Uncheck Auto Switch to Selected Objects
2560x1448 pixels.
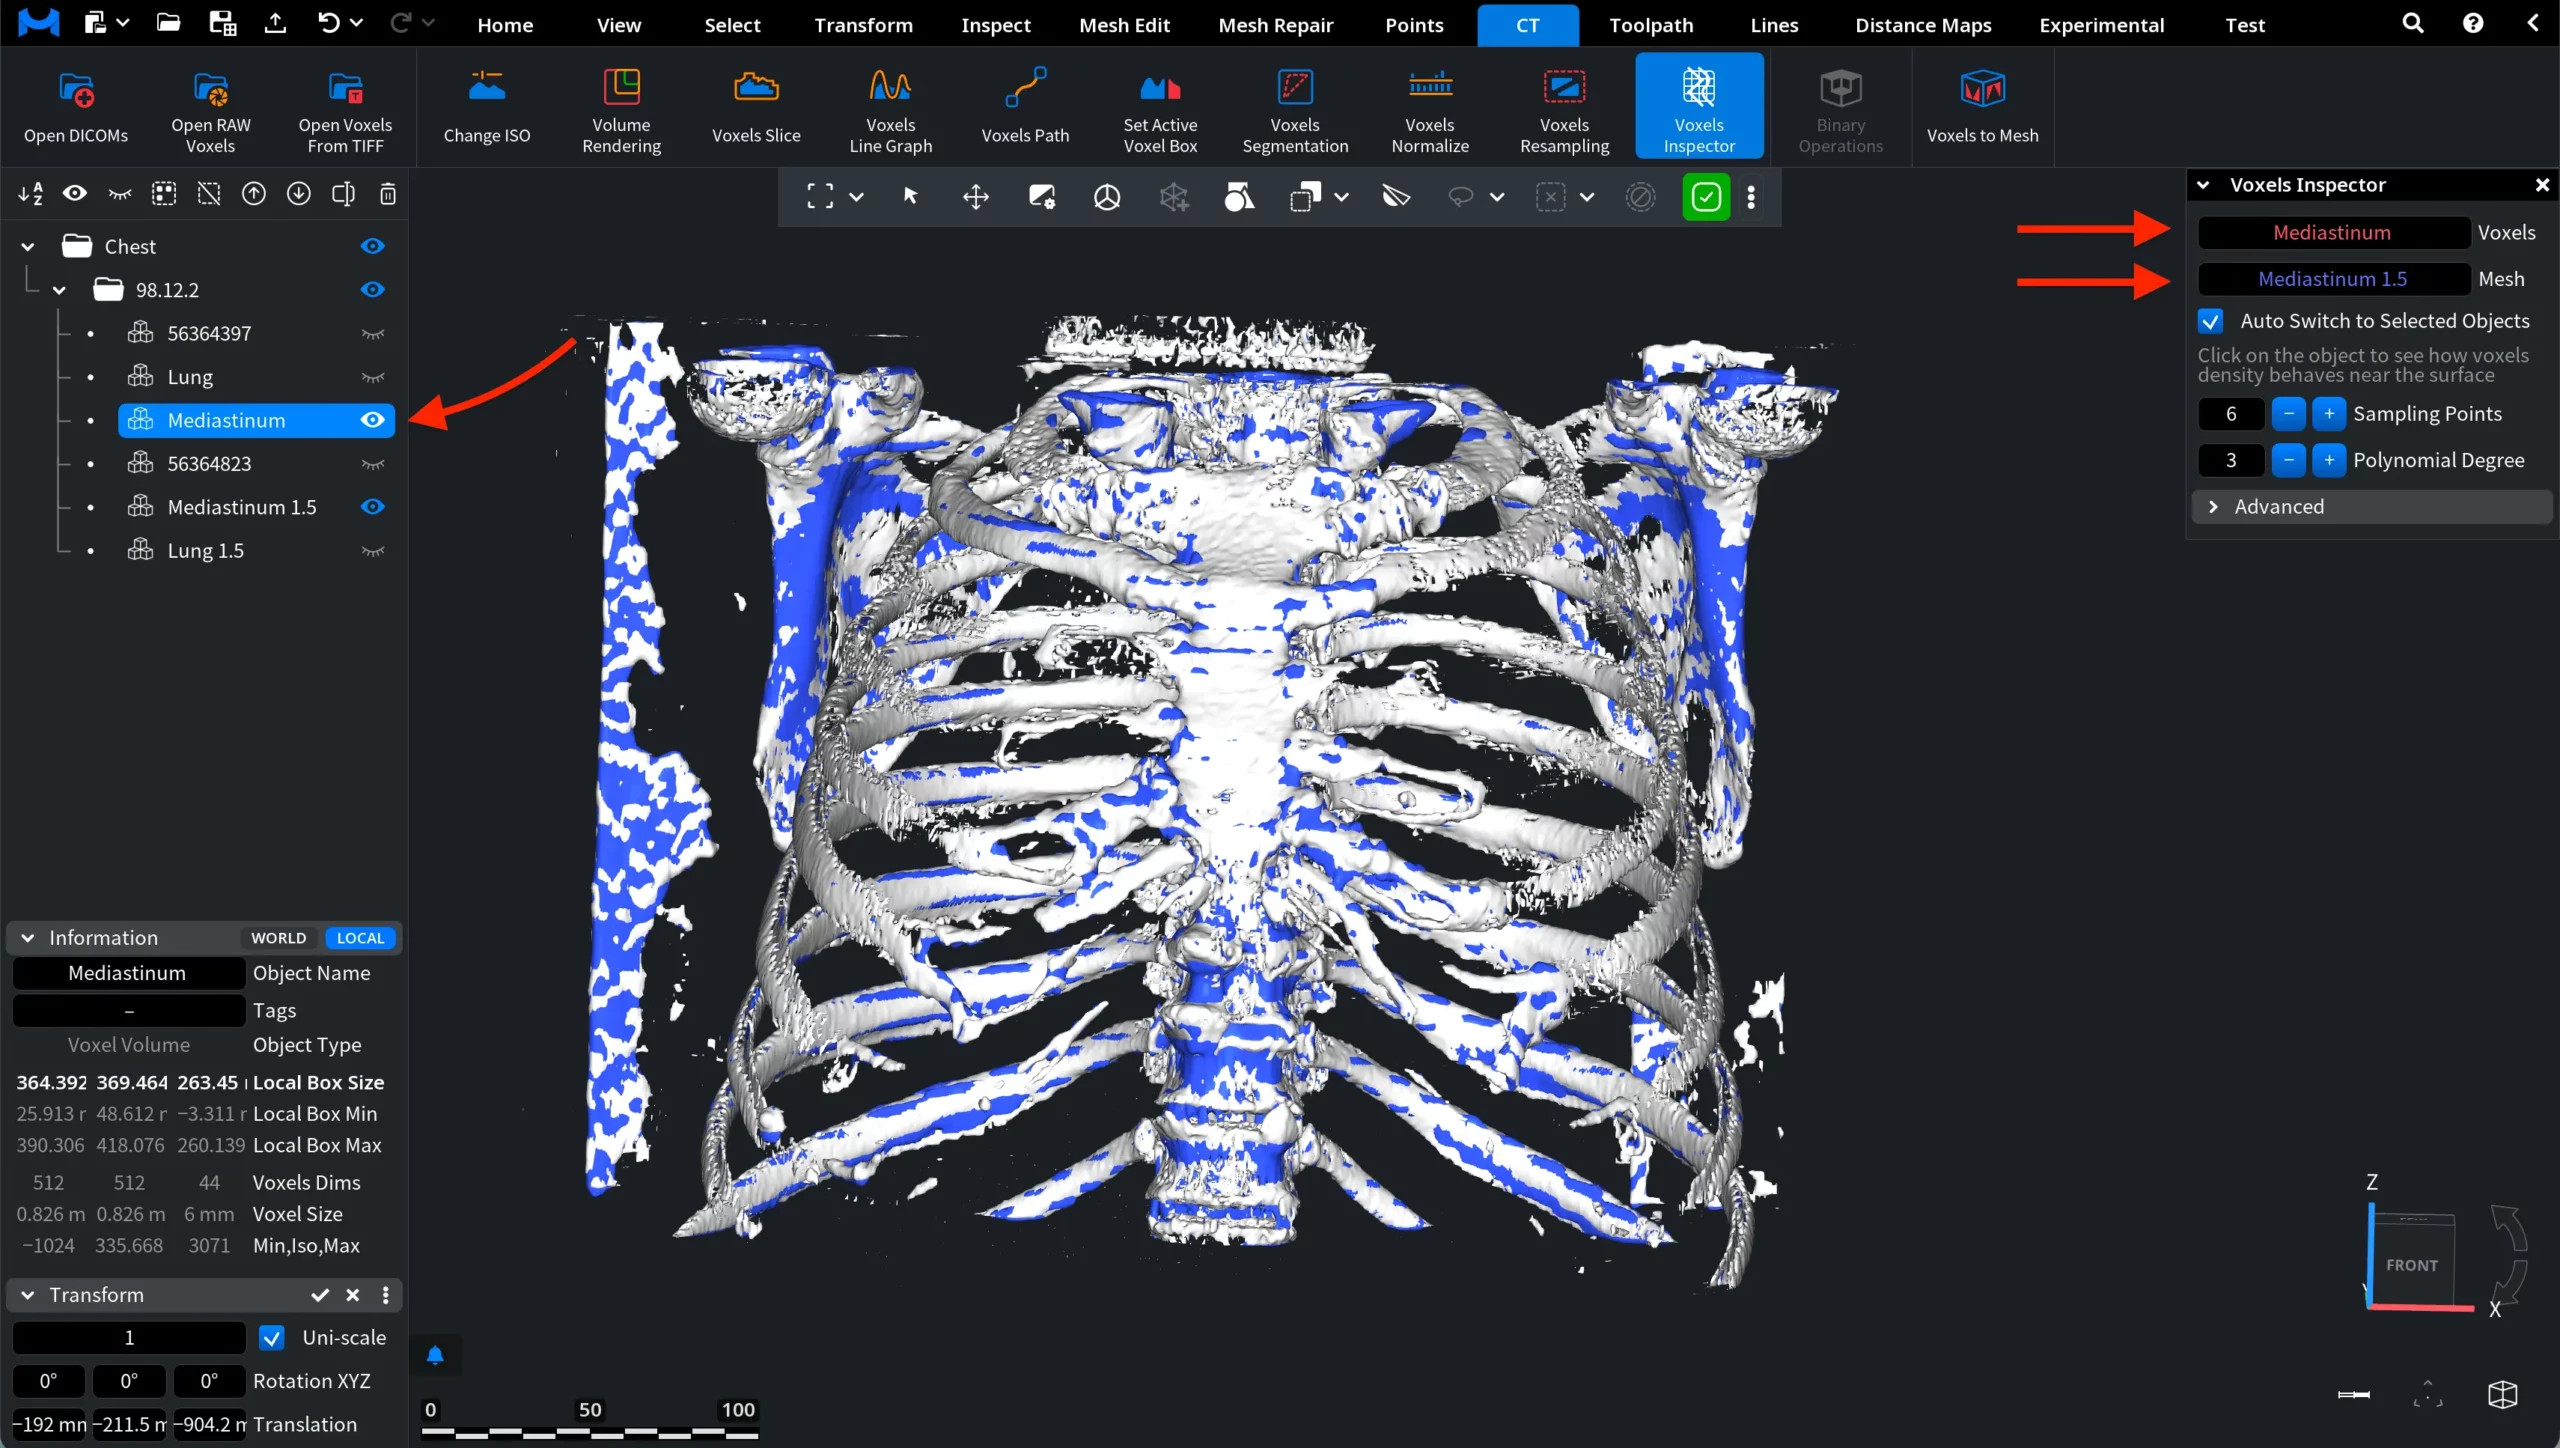pos(2211,321)
